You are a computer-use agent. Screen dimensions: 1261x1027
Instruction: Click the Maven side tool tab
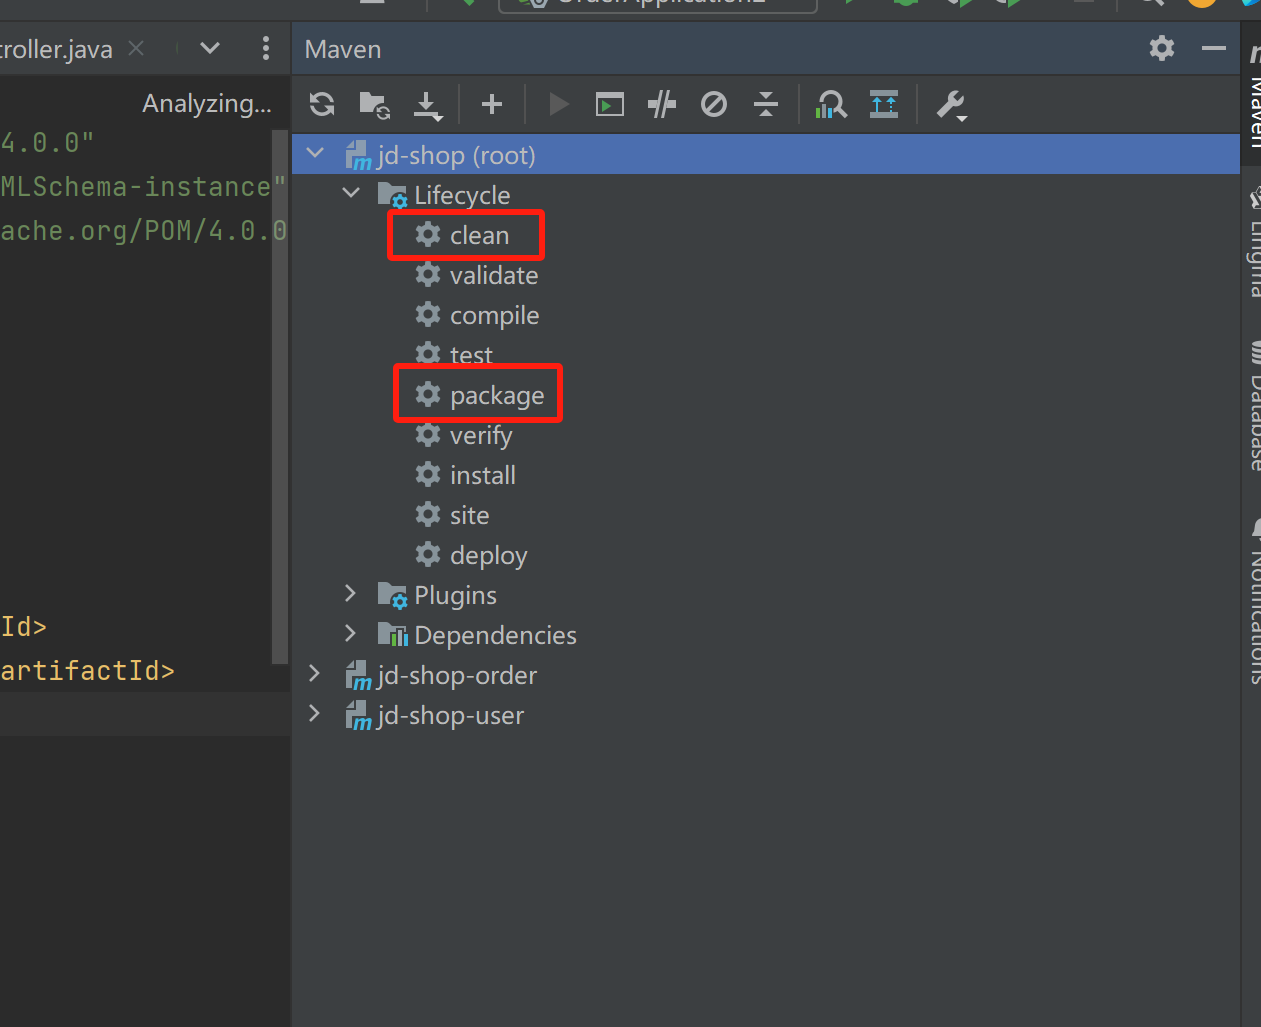[1254, 95]
